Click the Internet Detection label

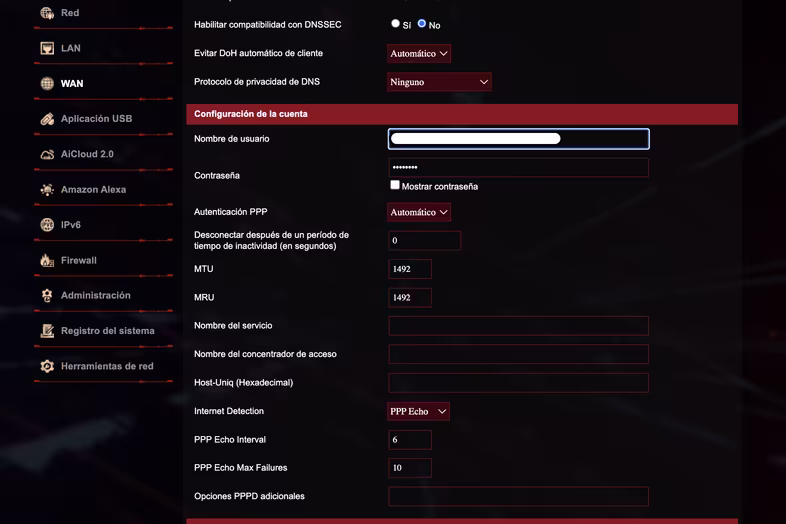(x=229, y=411)
